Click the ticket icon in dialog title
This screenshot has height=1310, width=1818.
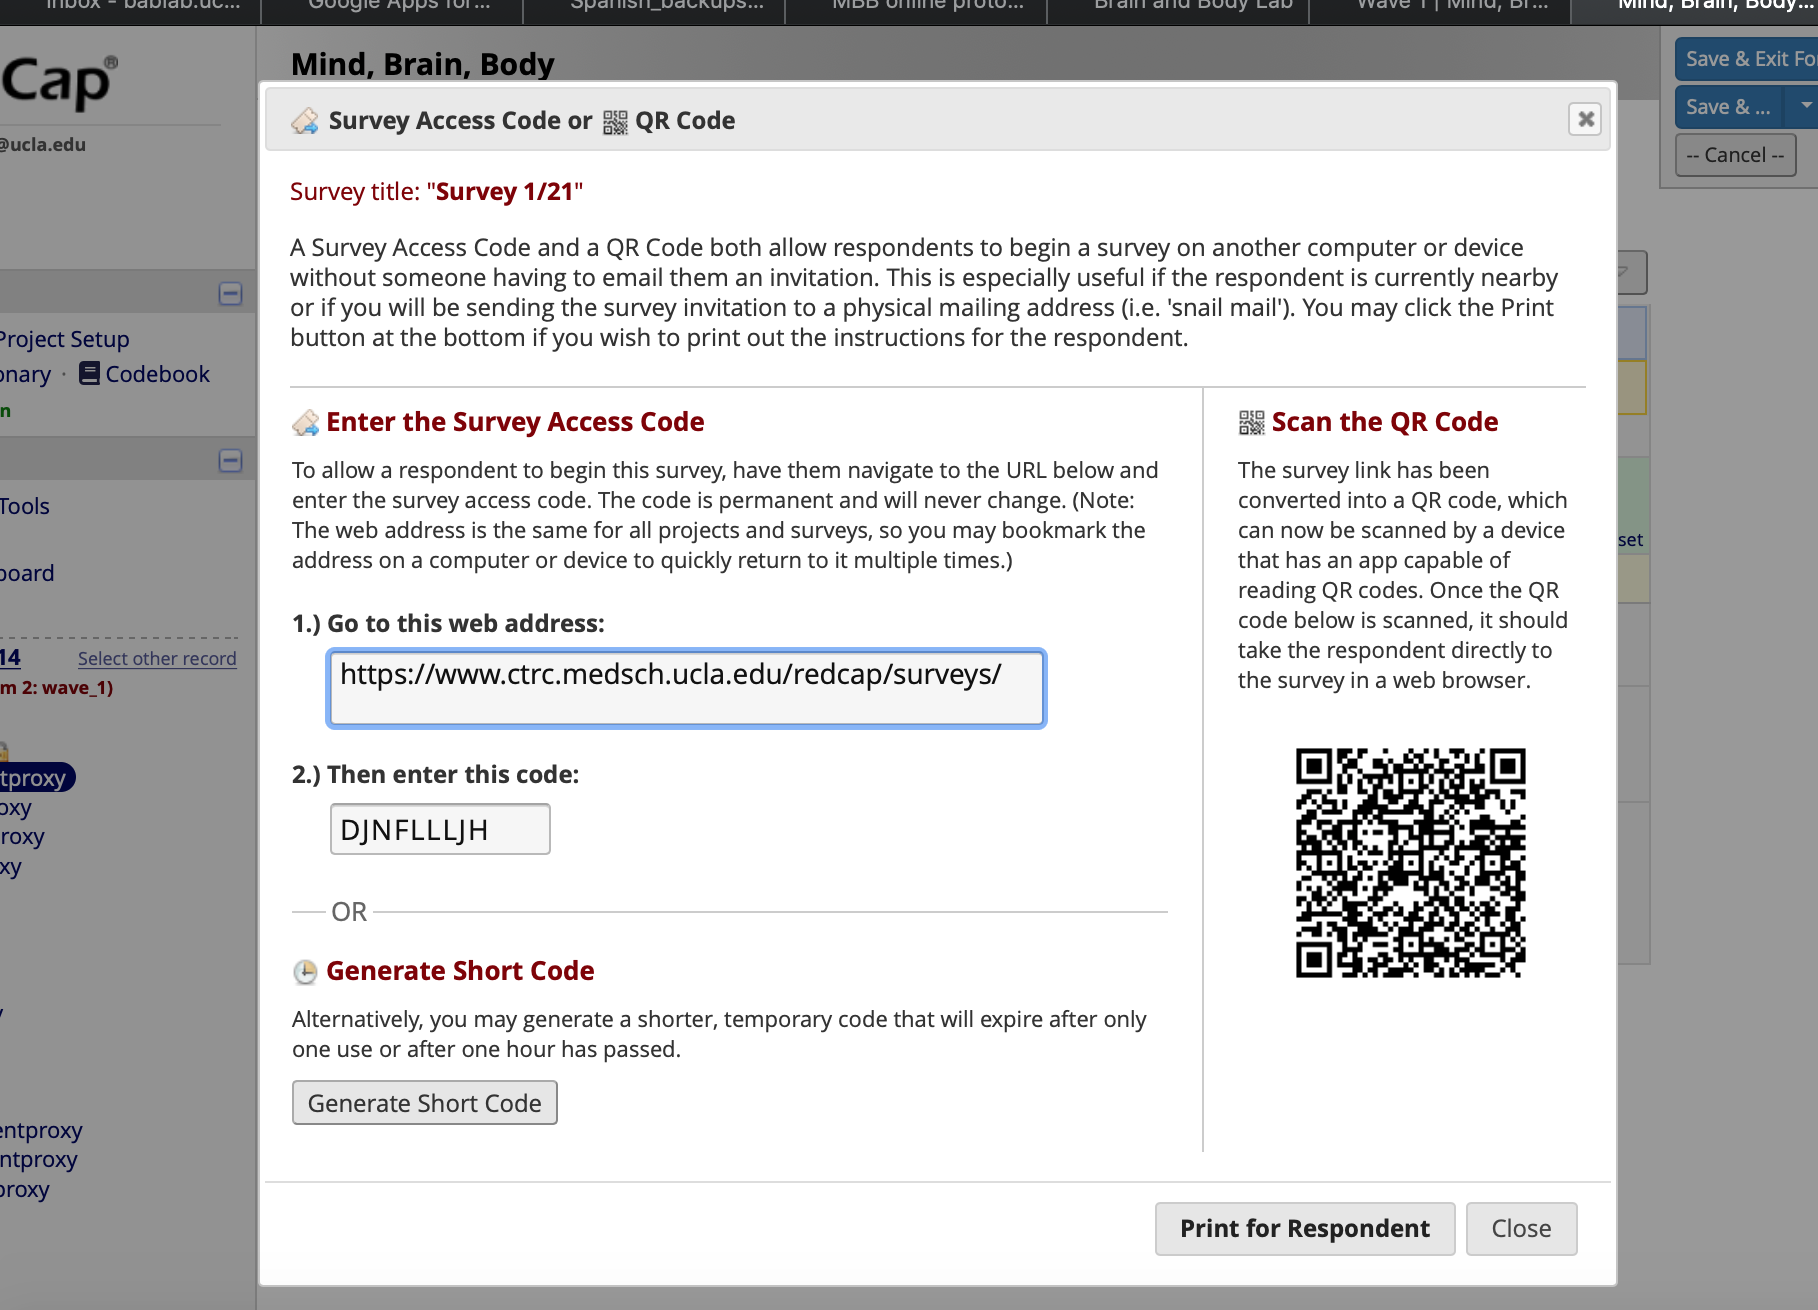point(305,121)
